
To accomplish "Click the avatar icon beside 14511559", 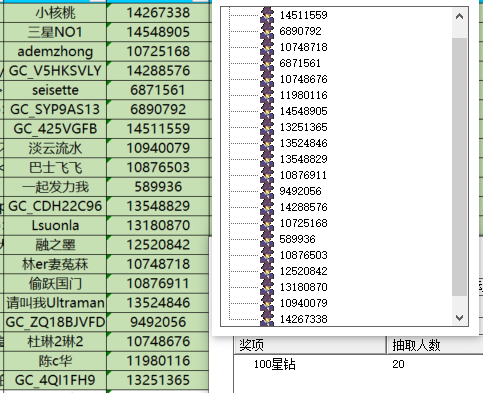I will pyautogui.click(x=267, y=15).
